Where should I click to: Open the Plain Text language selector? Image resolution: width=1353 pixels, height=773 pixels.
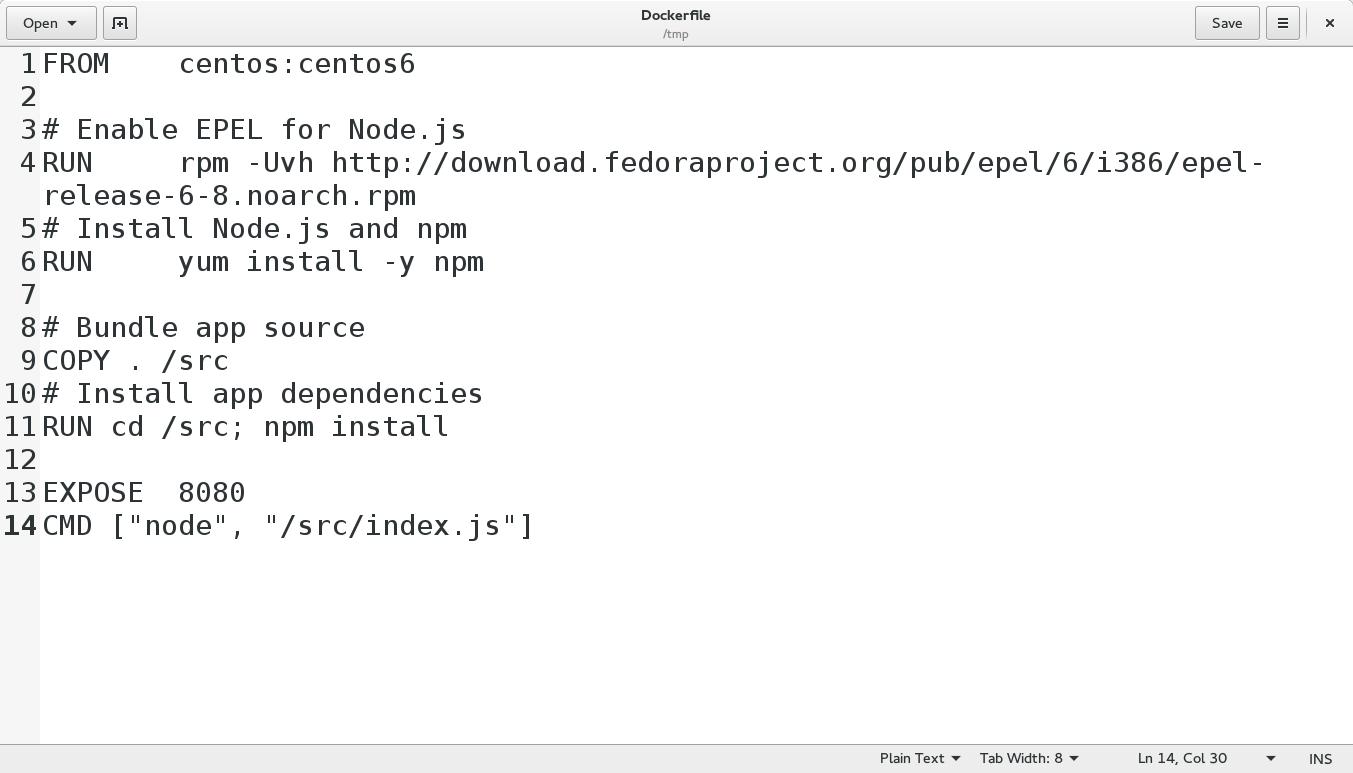point(920,758)
